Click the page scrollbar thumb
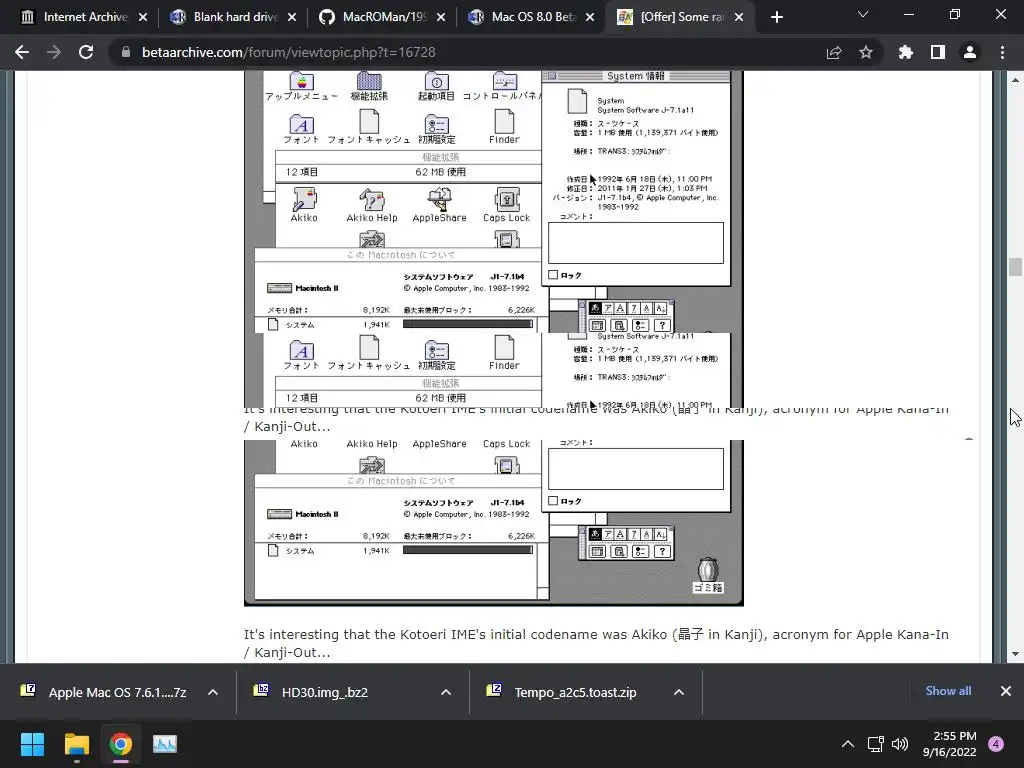This screenshot has width=1024, height=768. pyautogui.click(x=1015, y=266)
